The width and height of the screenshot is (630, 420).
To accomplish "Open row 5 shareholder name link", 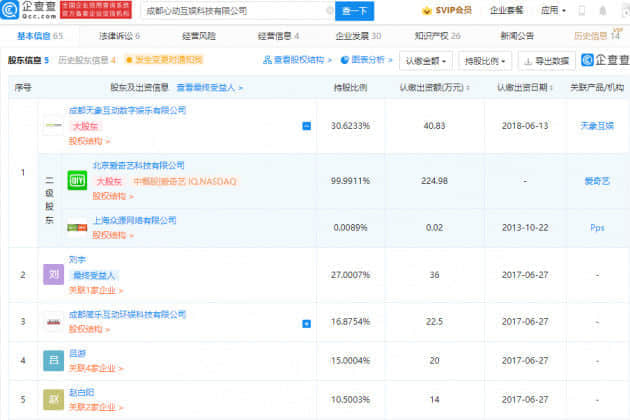I will point(81,392).
